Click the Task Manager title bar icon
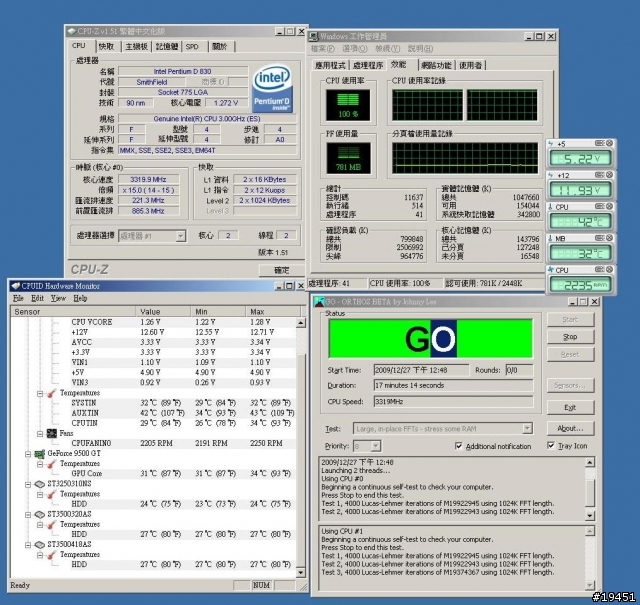The height and width of the screenshot is (605, 640). tap(313, 37)
